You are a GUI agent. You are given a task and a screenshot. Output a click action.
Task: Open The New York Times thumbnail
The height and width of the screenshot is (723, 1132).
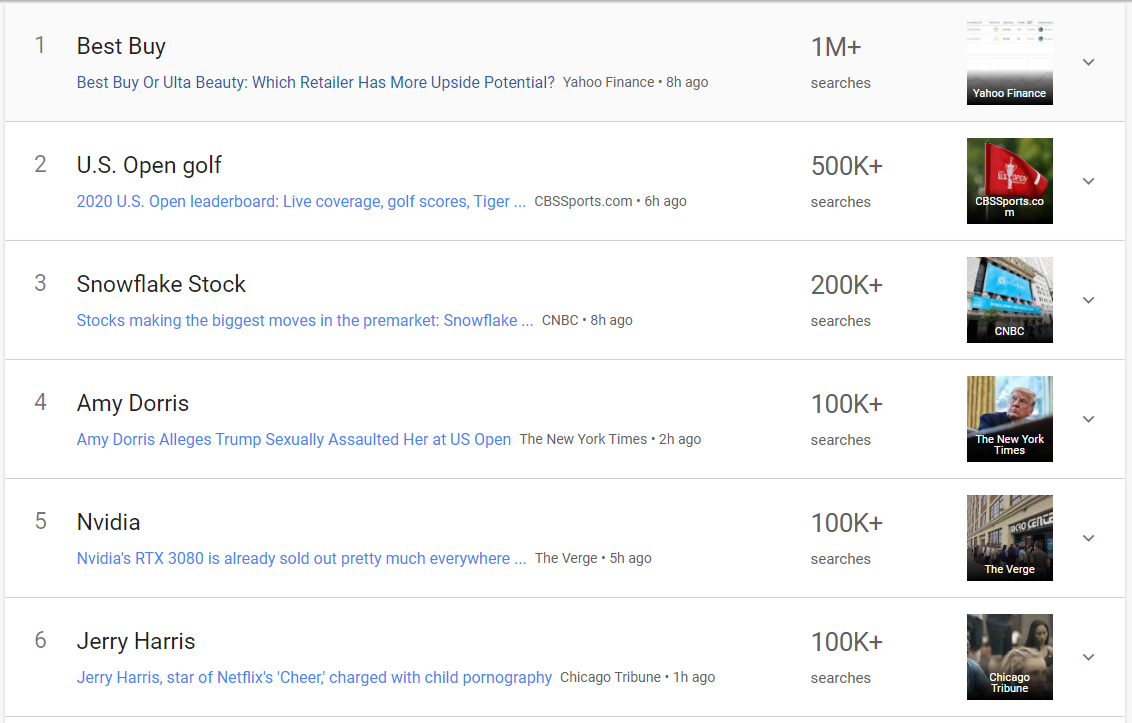[1009, 419]
